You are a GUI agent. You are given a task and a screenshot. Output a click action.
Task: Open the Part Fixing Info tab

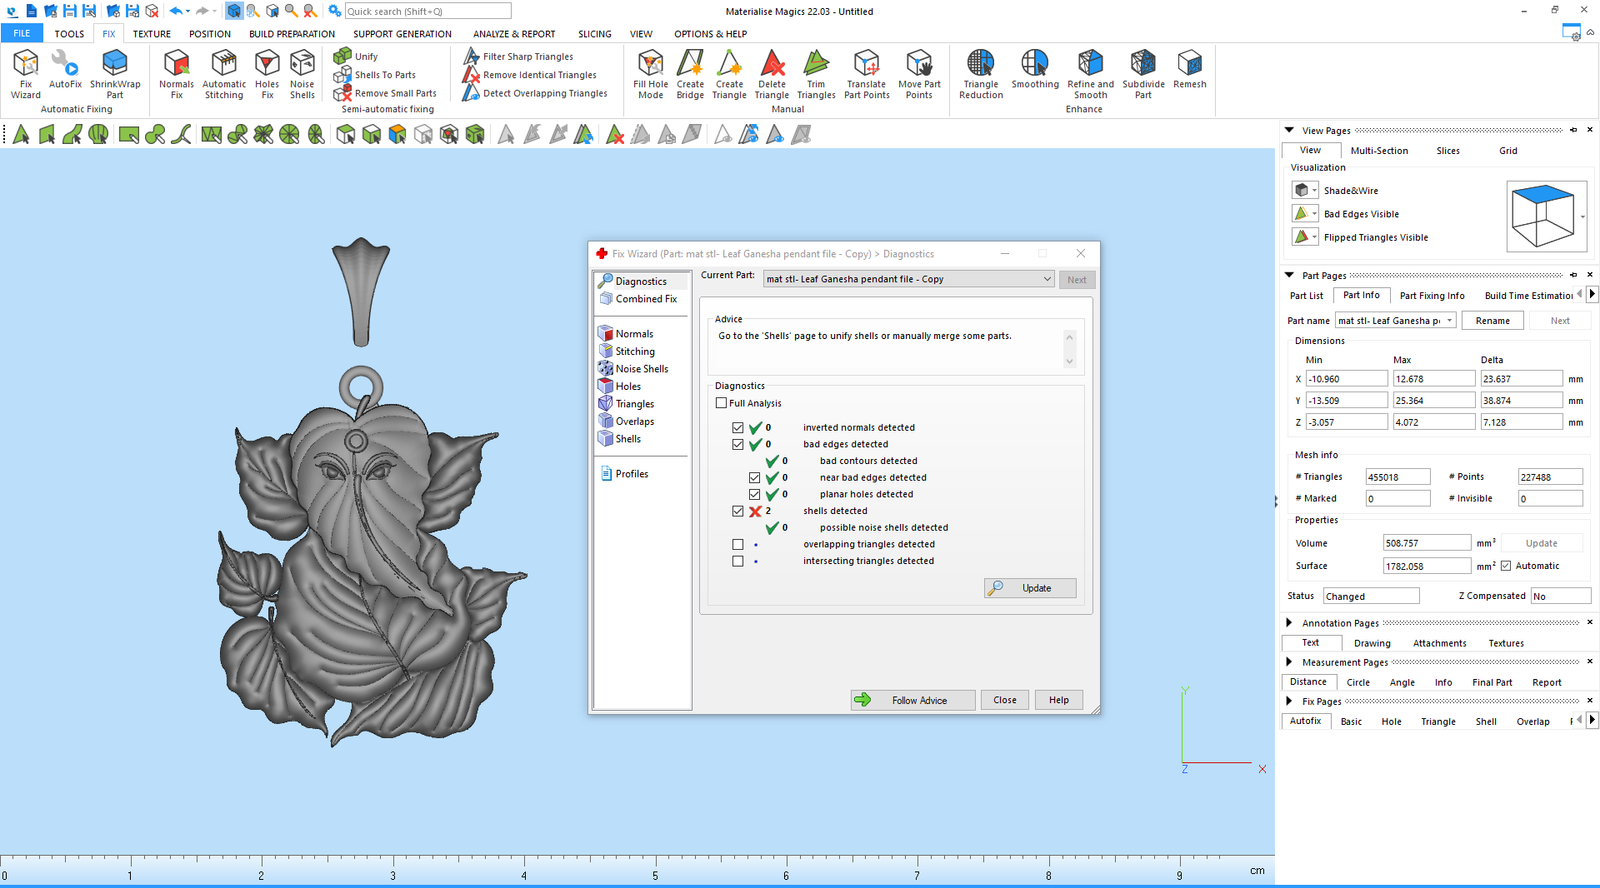(1432, 295)
